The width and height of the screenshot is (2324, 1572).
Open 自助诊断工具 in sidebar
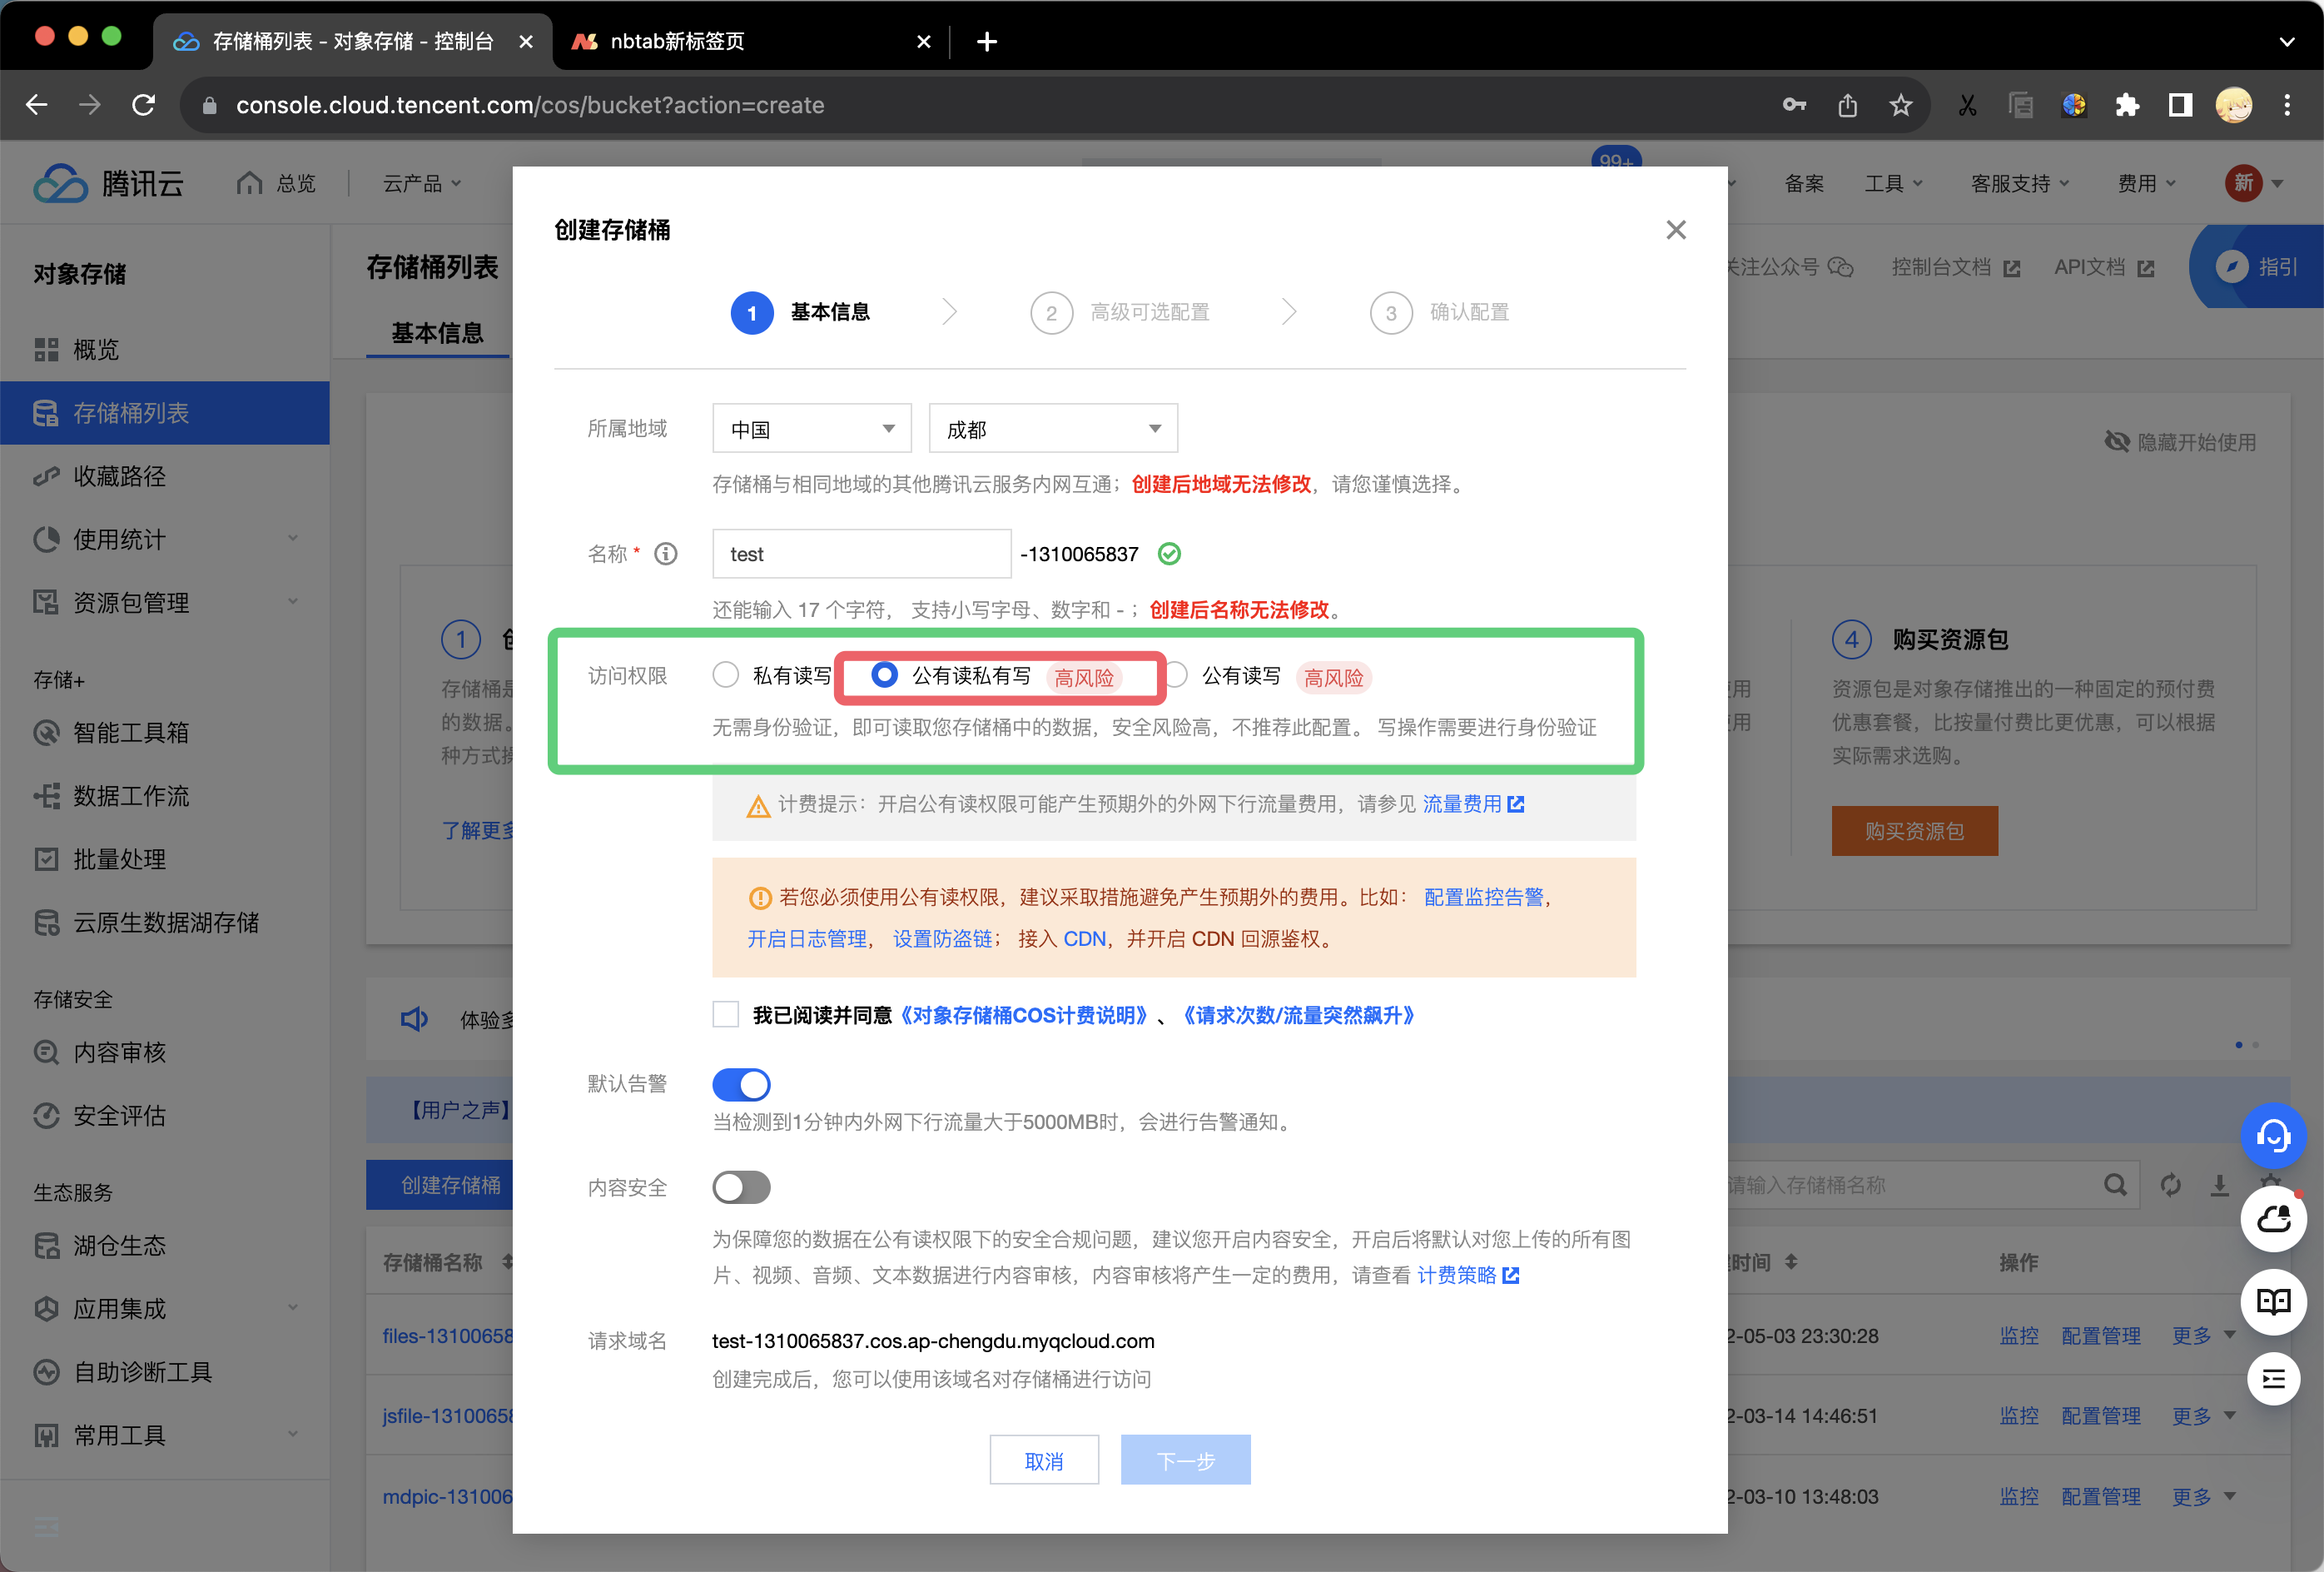click(165, 1372)
